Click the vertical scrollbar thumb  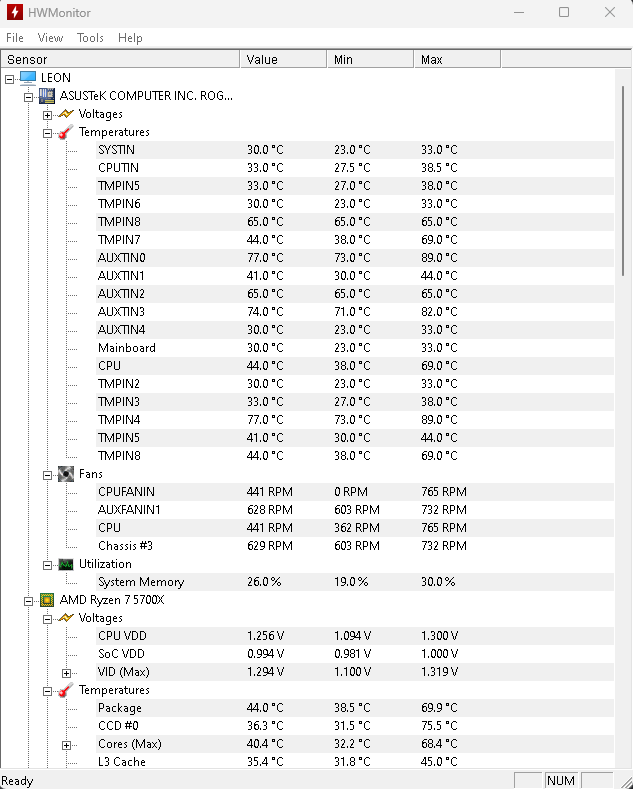623,181
